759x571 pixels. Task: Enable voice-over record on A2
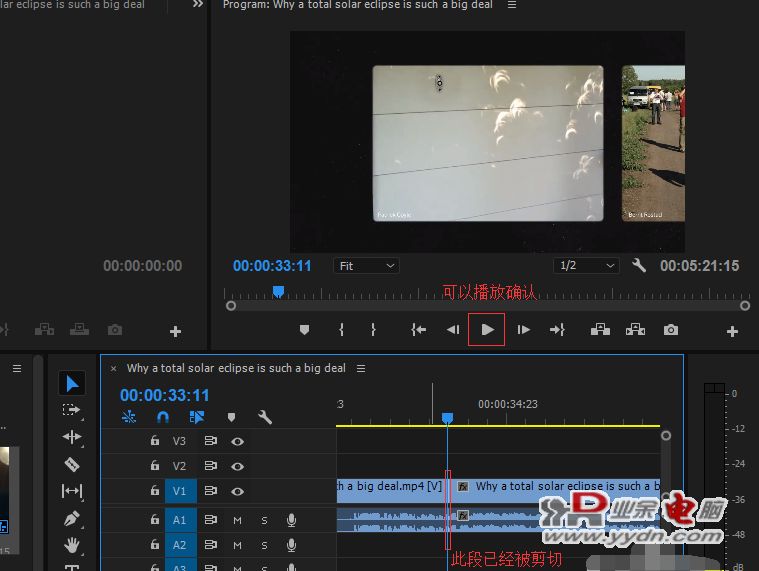click(291, 545)
